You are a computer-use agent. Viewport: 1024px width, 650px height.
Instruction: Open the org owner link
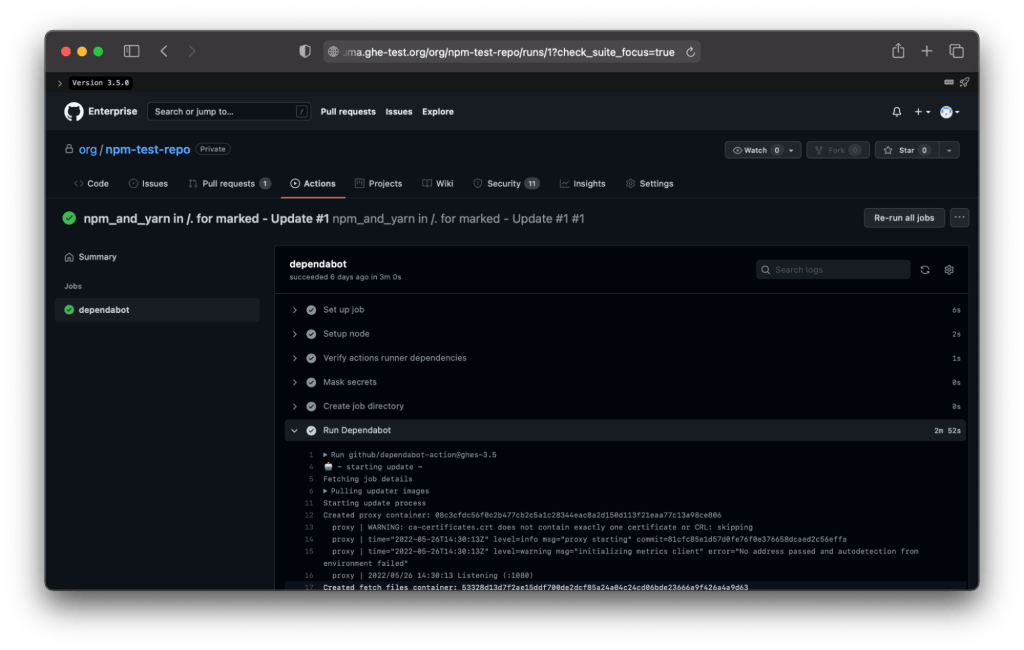[x=88, y=150]
